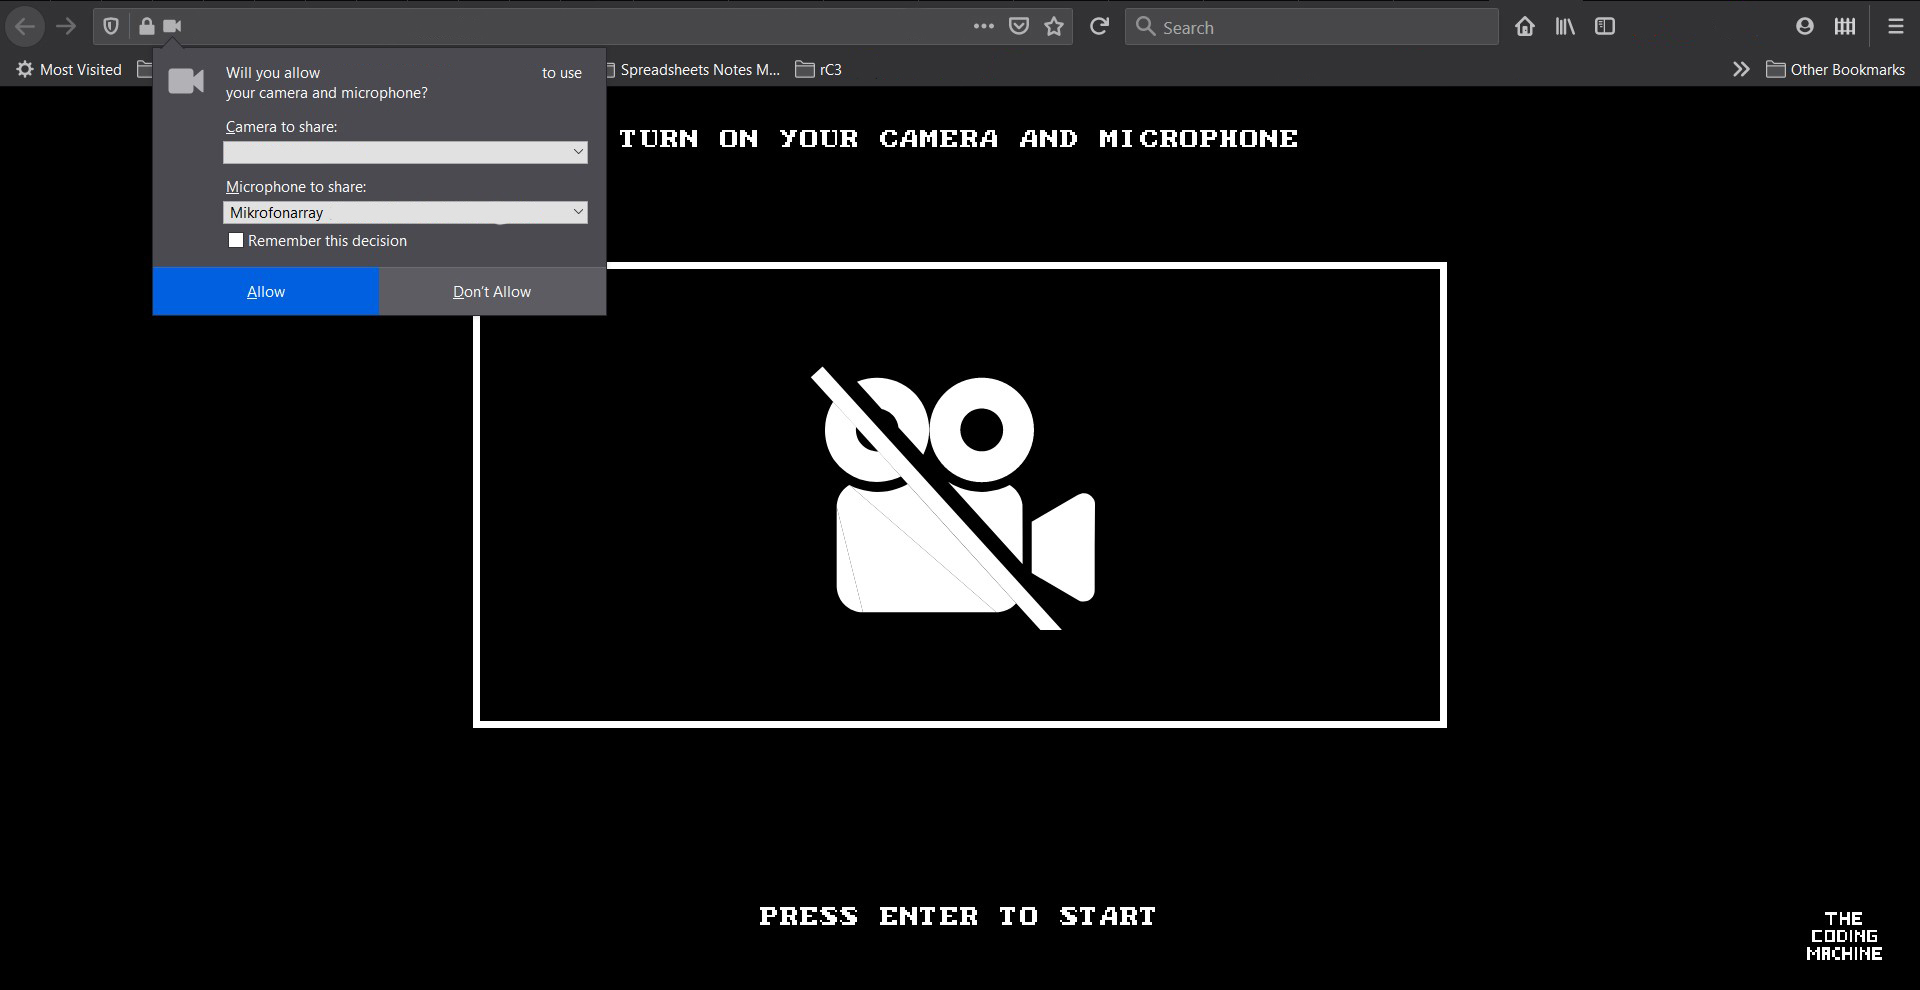Save page to Pocket icon

click(x=1019, y=27)
